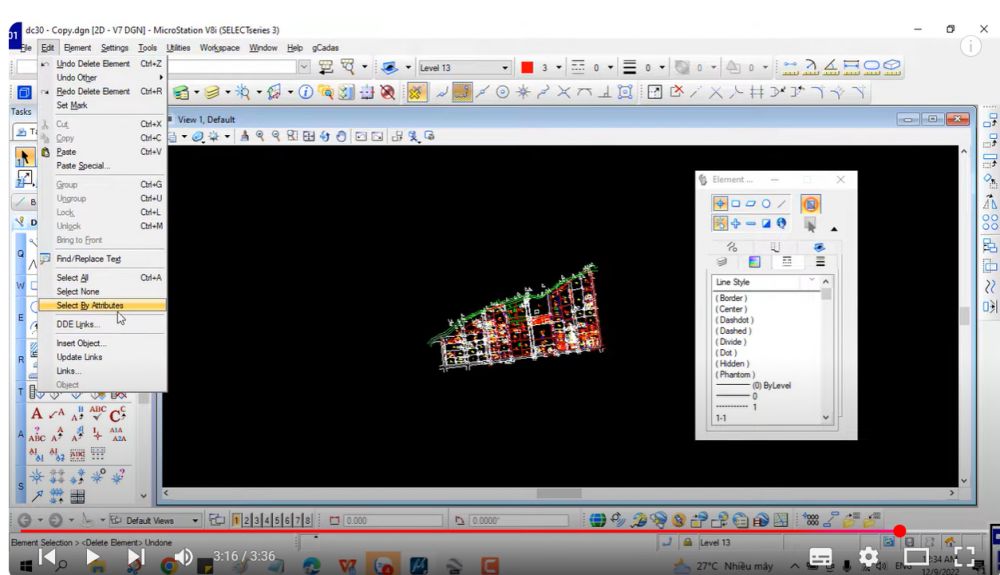Viewport: 1000px width, 575px height.
Task: Click the YouTube settings gear icon
Action: pos(868,556)
